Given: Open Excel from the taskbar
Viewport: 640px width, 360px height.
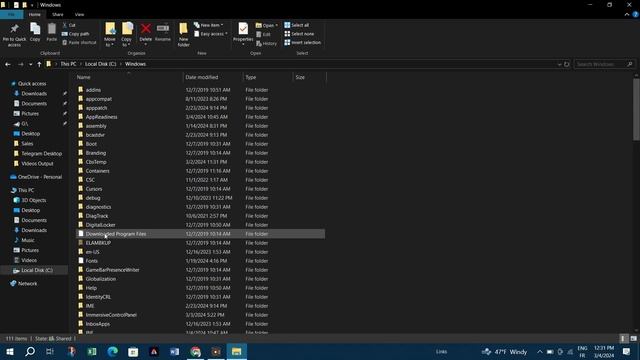Looking at the screenshot, I should click(x=92, y=351).
